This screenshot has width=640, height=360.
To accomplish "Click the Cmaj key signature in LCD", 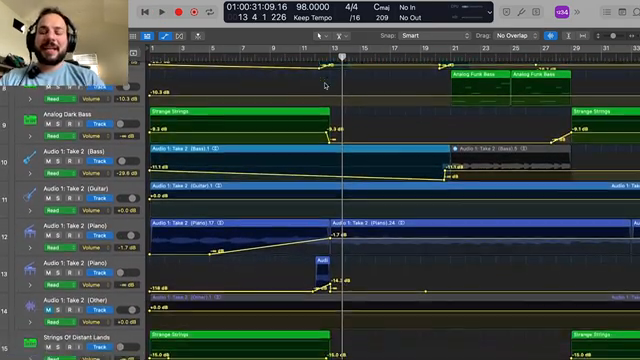I will 382,7.
